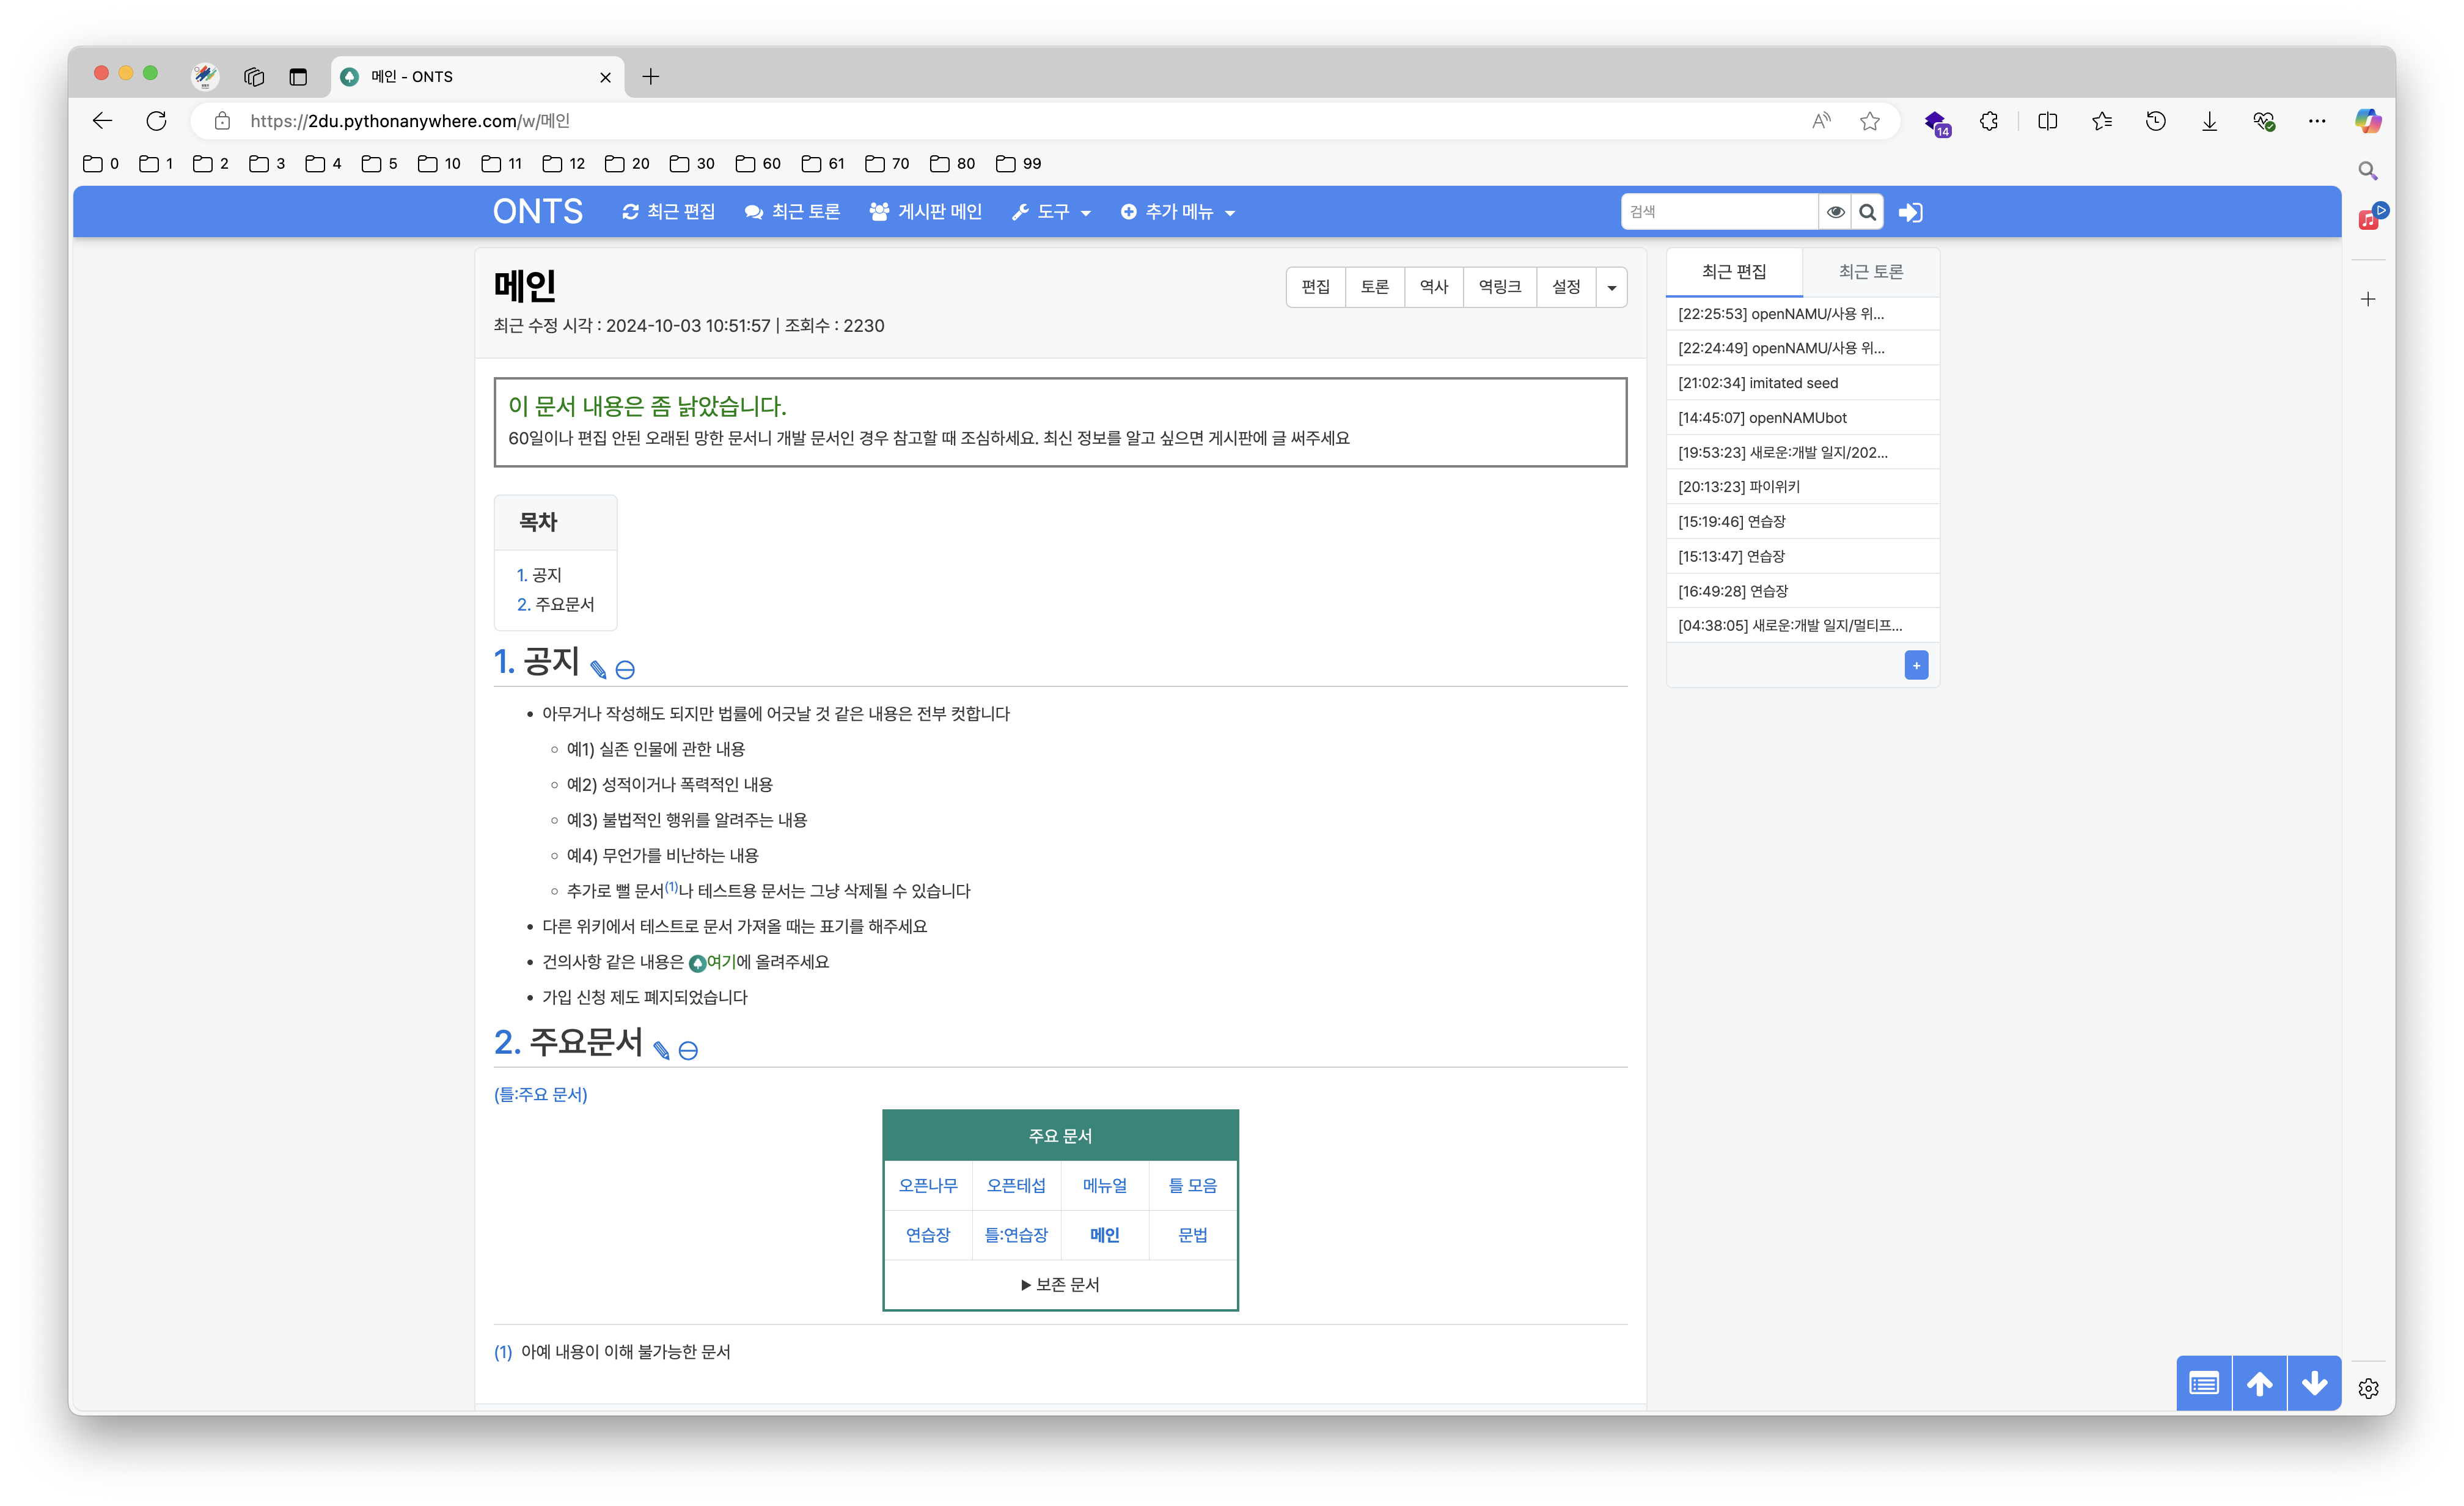This screenshot has width=2464, height=1506.
Task: Open the 도구 dropdown menu
Action: pyautogui.click(x=1051, y=212)
